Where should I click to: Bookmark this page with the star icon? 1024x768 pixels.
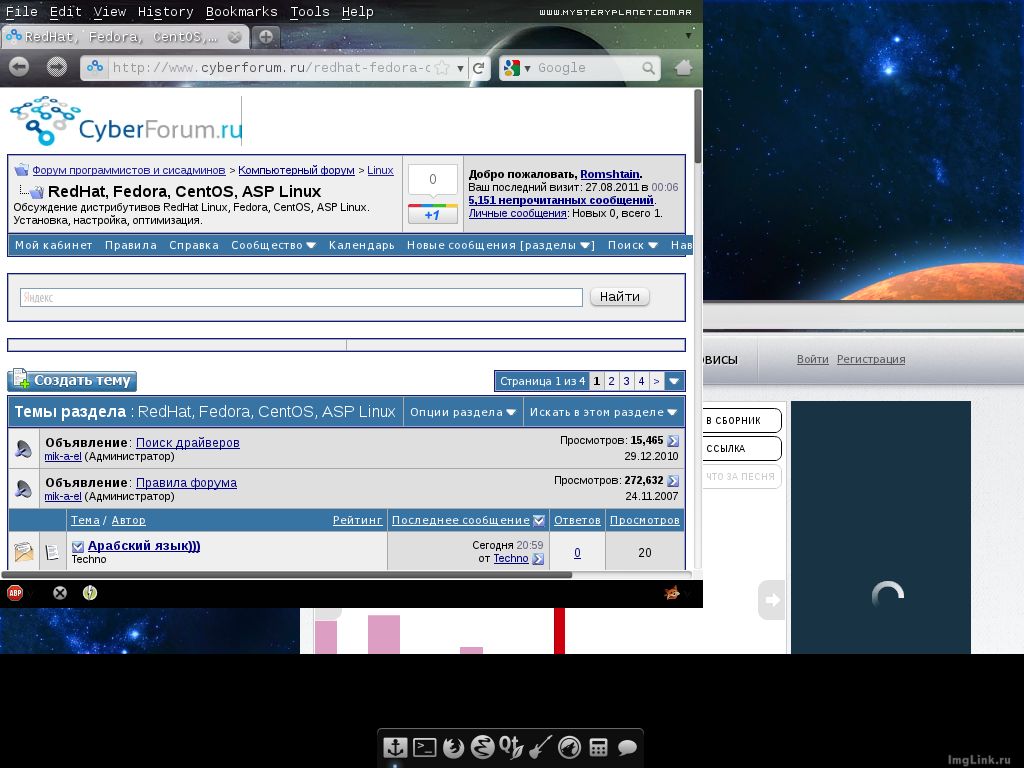442,68
